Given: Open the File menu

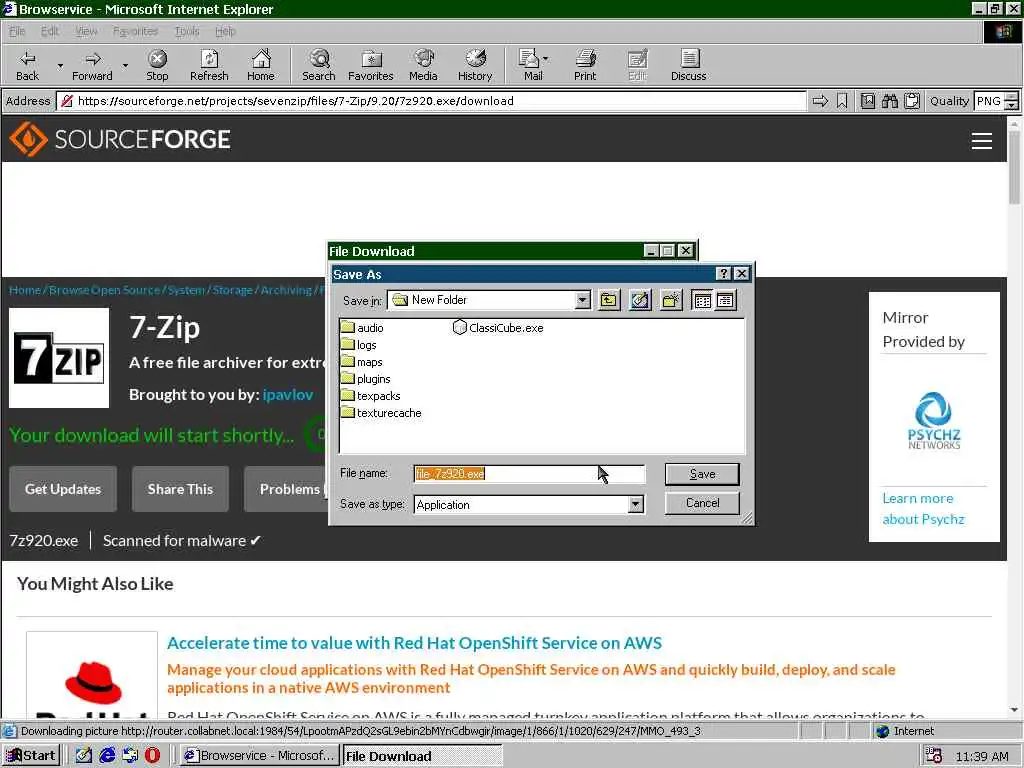Looking at the screenshot, I should pyautogui.click(x=17, y=31).
